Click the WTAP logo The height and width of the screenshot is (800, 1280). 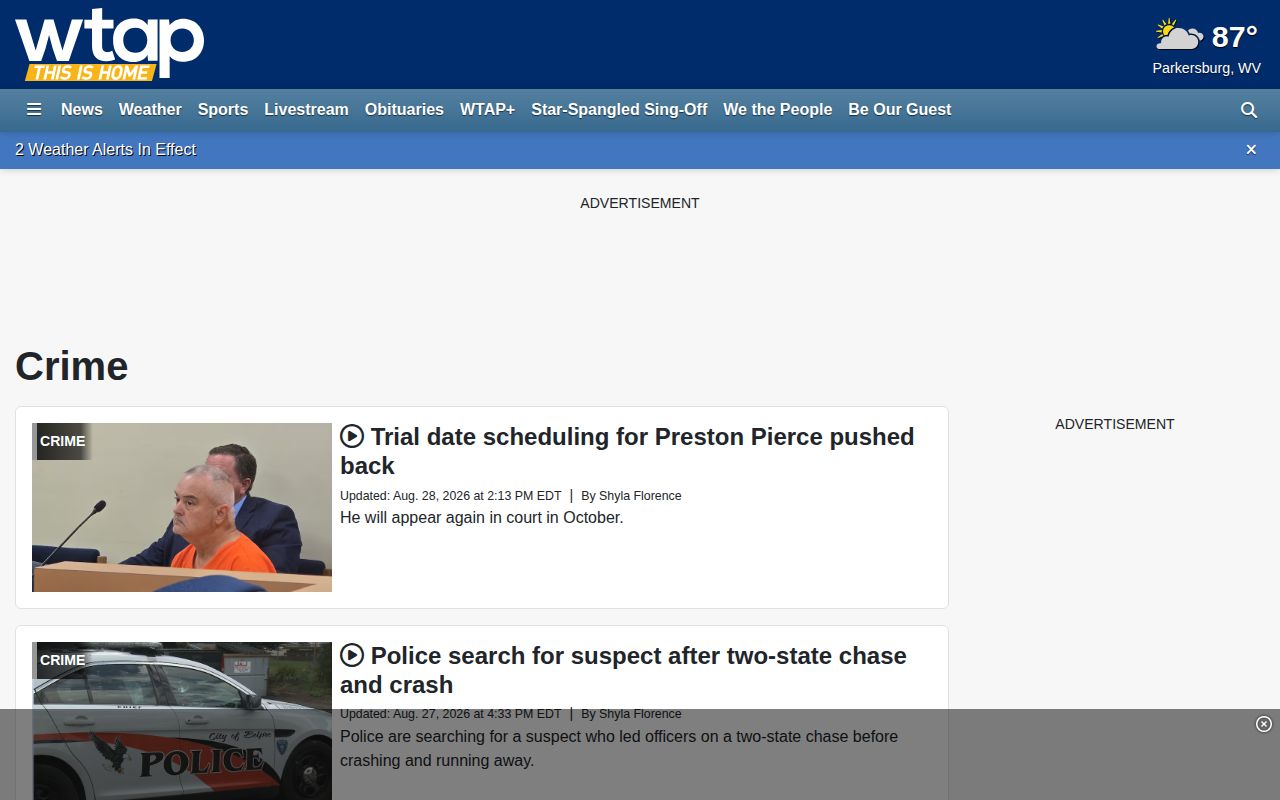coord(110,45)
